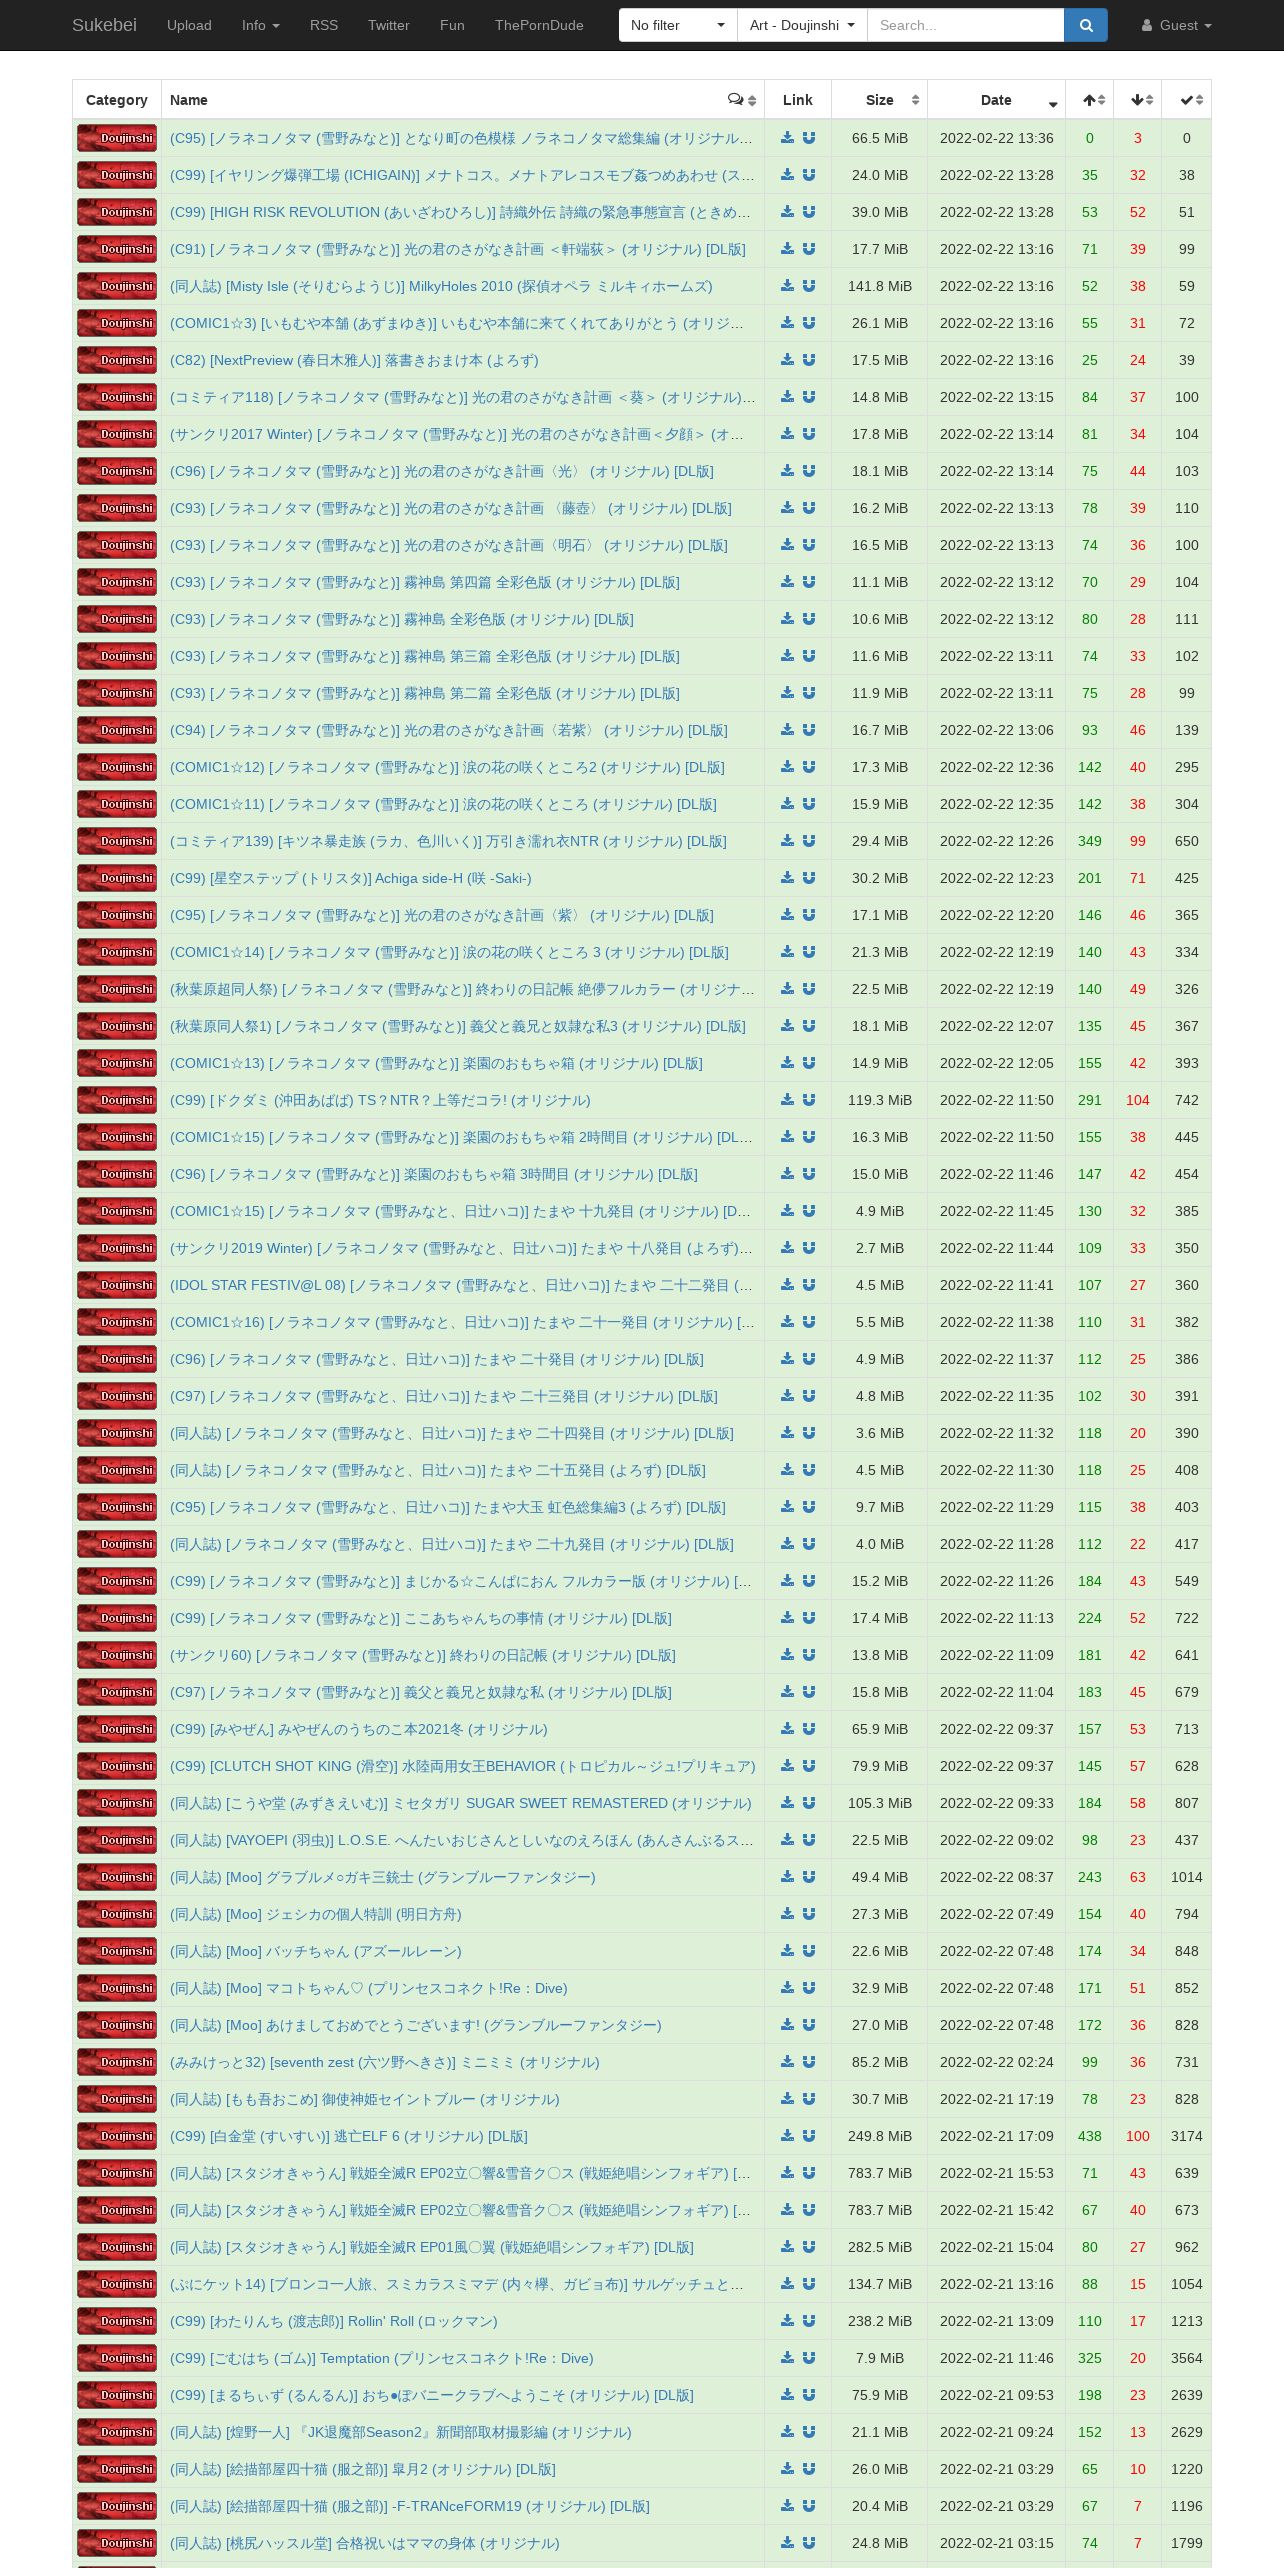Open magnet link for the 9.7 MiB entry
Viewport: 1284px width, 2568px height.
[x=809, y=1507]
